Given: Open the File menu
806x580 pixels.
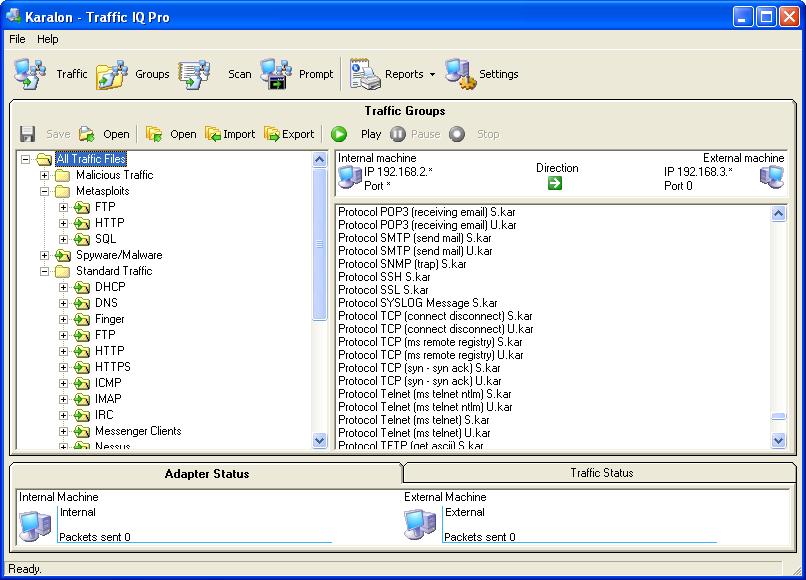Looking at the screenshot, I should tap(17, 39).
